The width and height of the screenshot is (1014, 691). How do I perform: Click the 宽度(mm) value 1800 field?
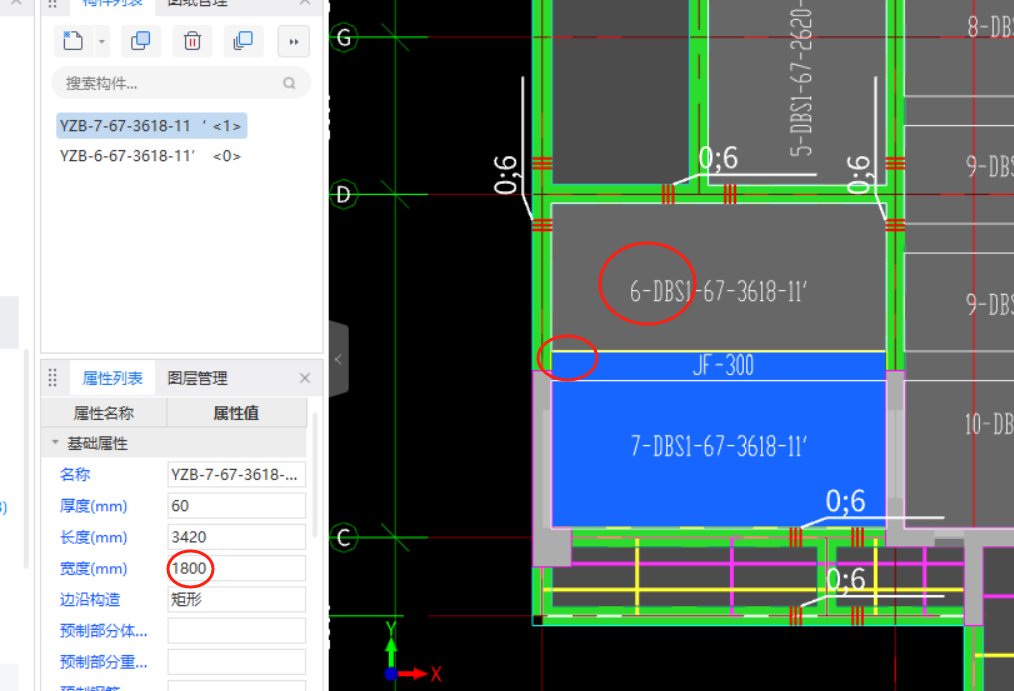(236, 568)
